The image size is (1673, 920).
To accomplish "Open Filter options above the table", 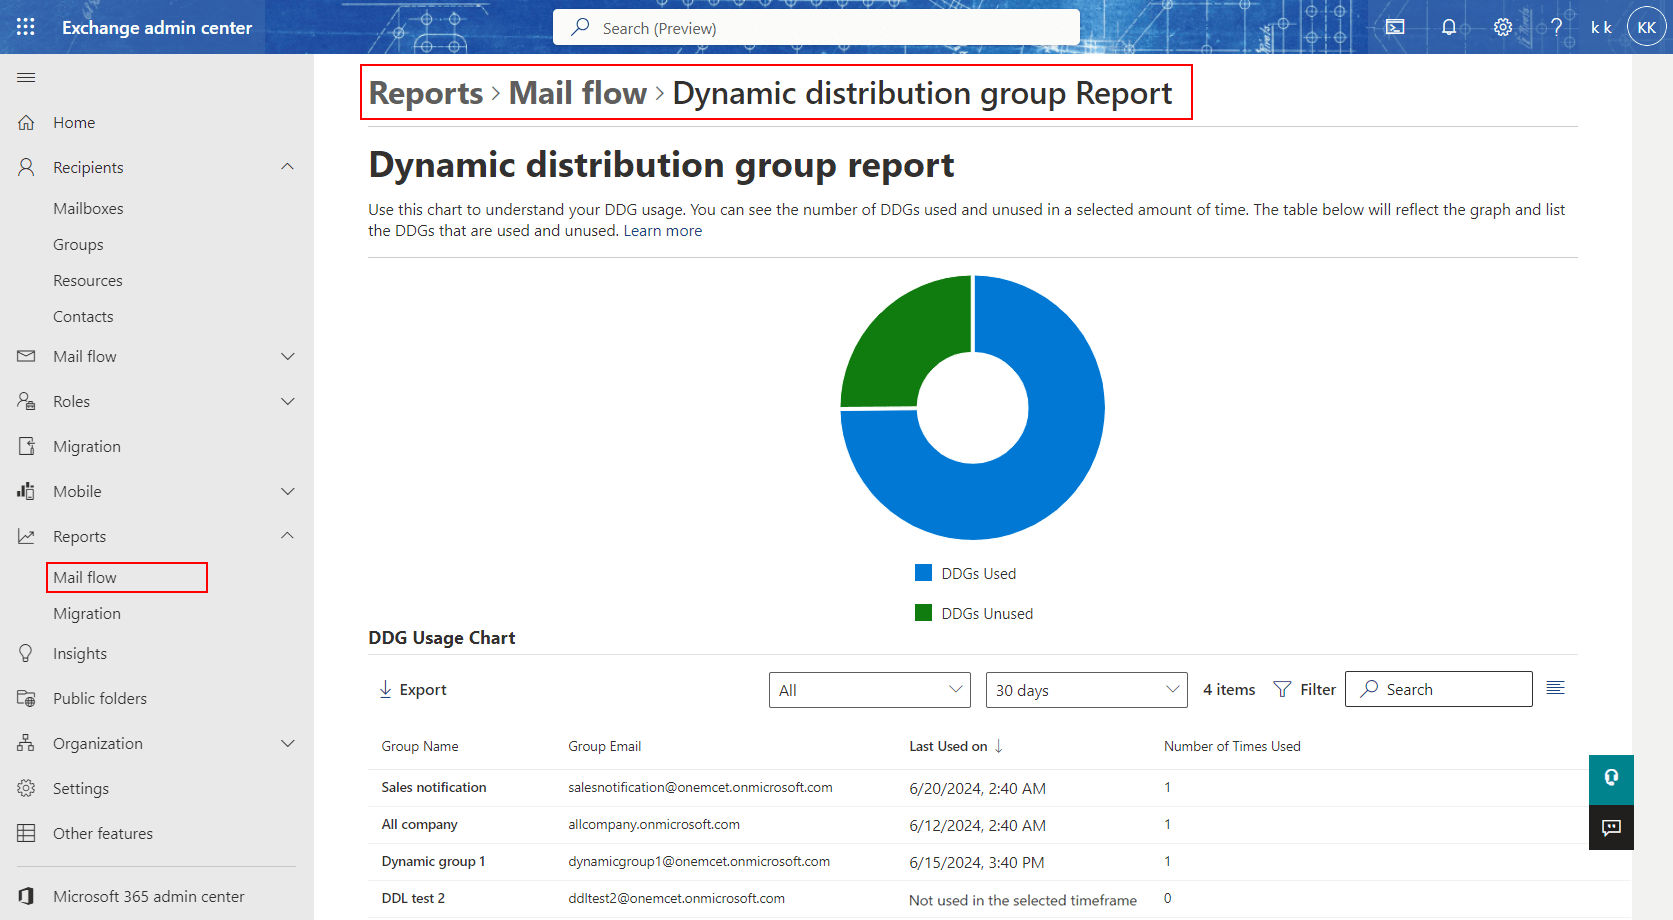I will pyautogui.click(x=1304, y=689).
